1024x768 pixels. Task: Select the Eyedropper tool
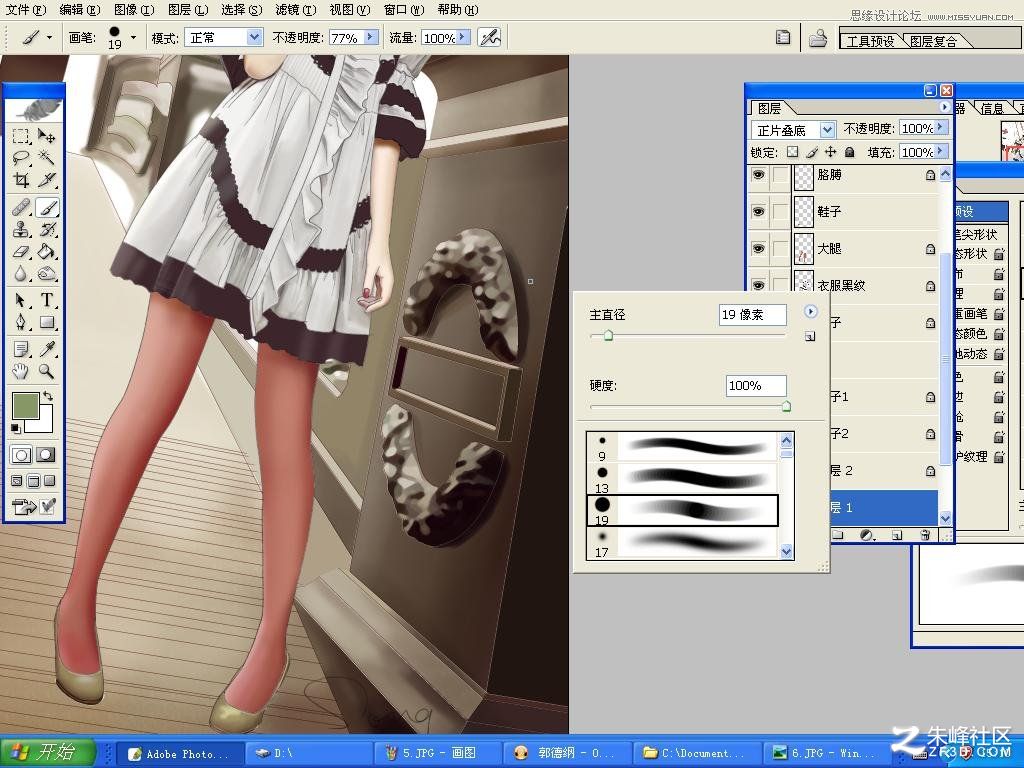tap(46, 349)
